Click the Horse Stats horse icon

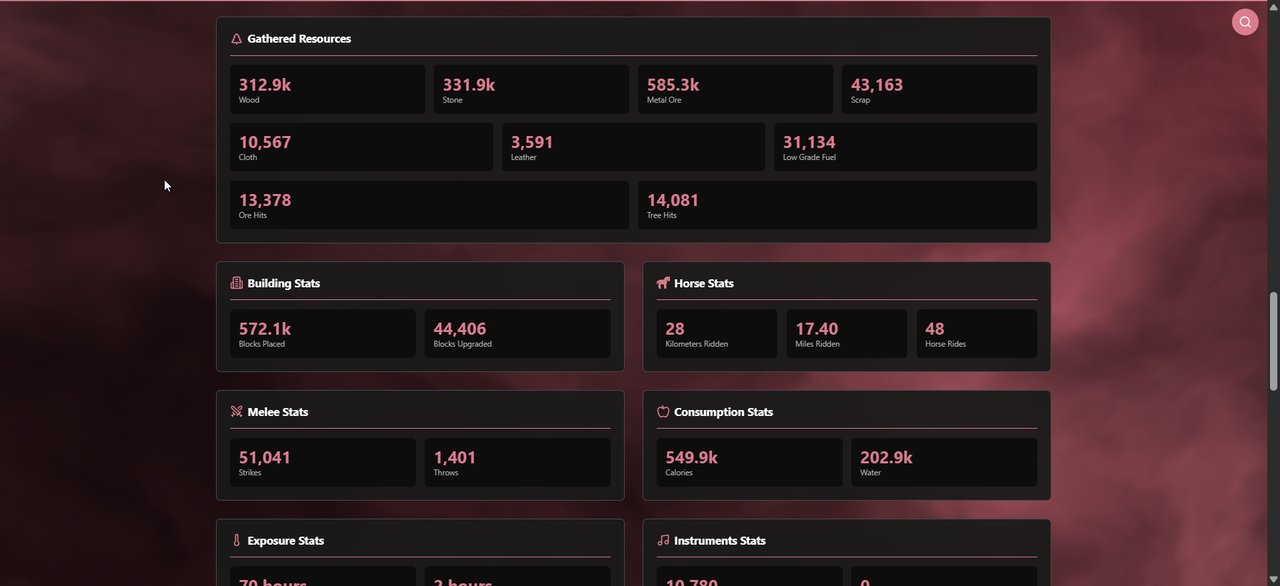click(x=663, y=283)
